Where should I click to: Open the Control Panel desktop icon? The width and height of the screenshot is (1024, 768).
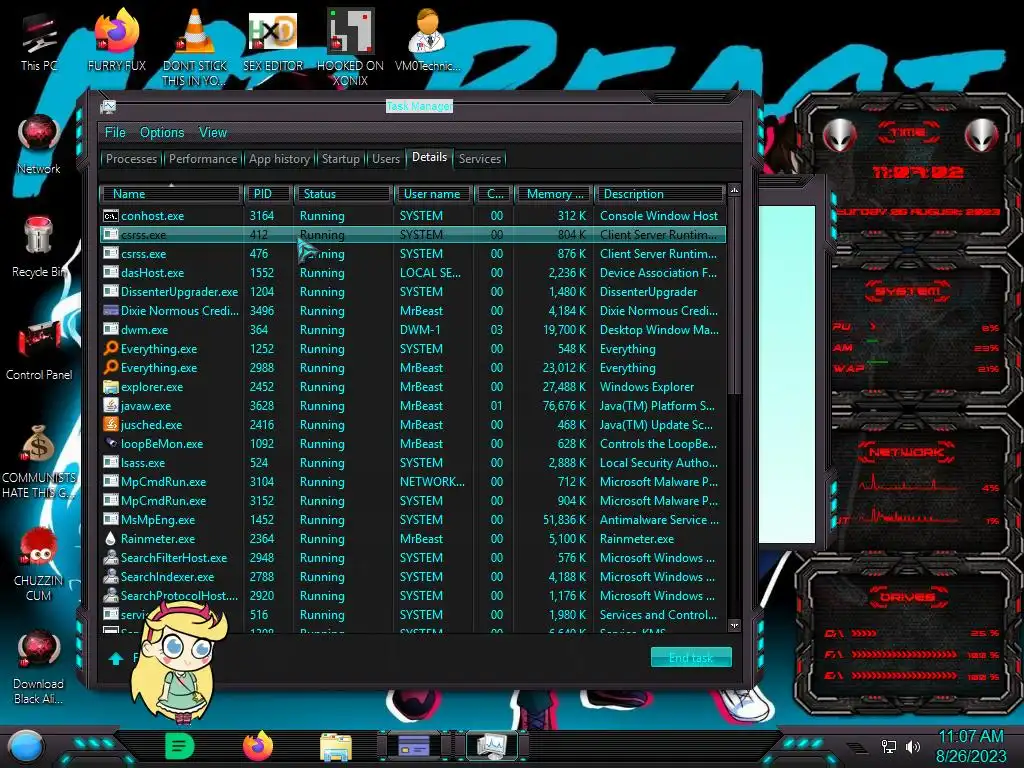[x=39, y=351]
